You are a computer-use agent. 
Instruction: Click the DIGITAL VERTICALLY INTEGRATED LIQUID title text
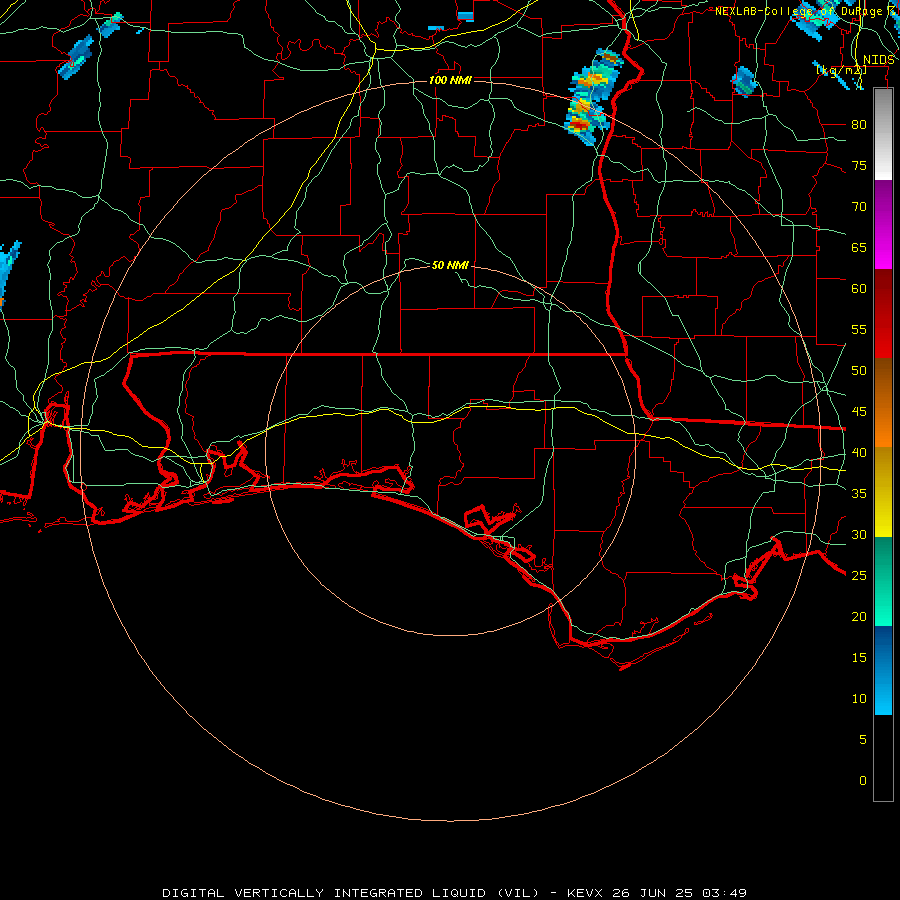point(350,893)
